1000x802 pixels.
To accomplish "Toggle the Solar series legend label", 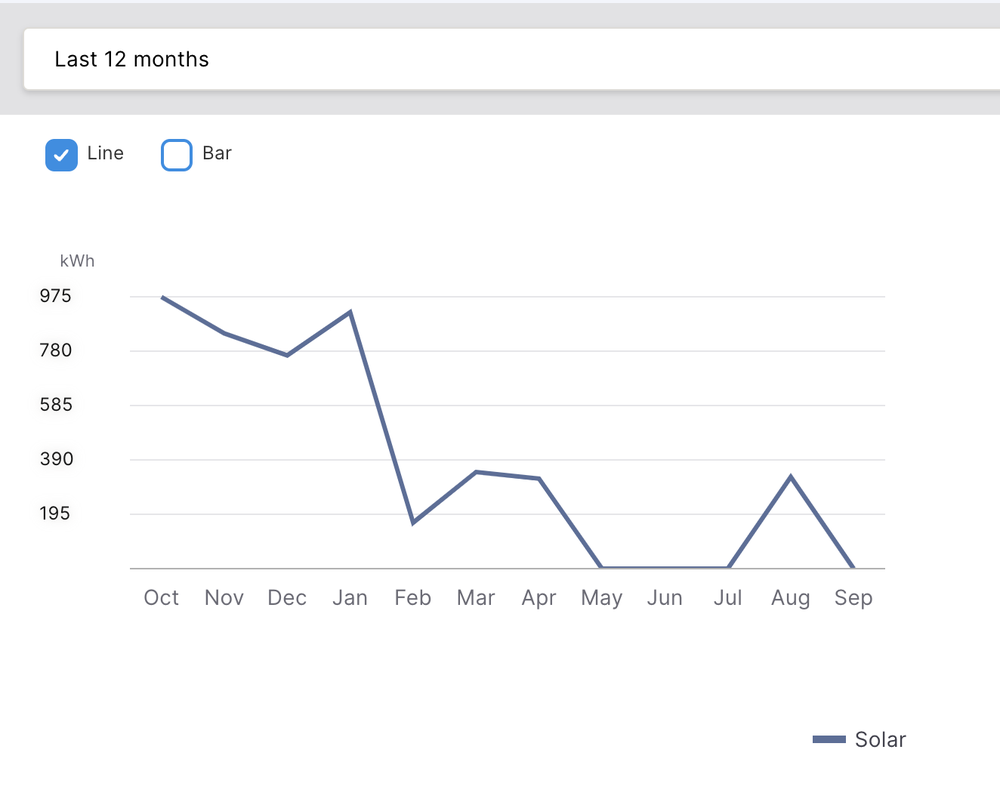I will point(880,740).
